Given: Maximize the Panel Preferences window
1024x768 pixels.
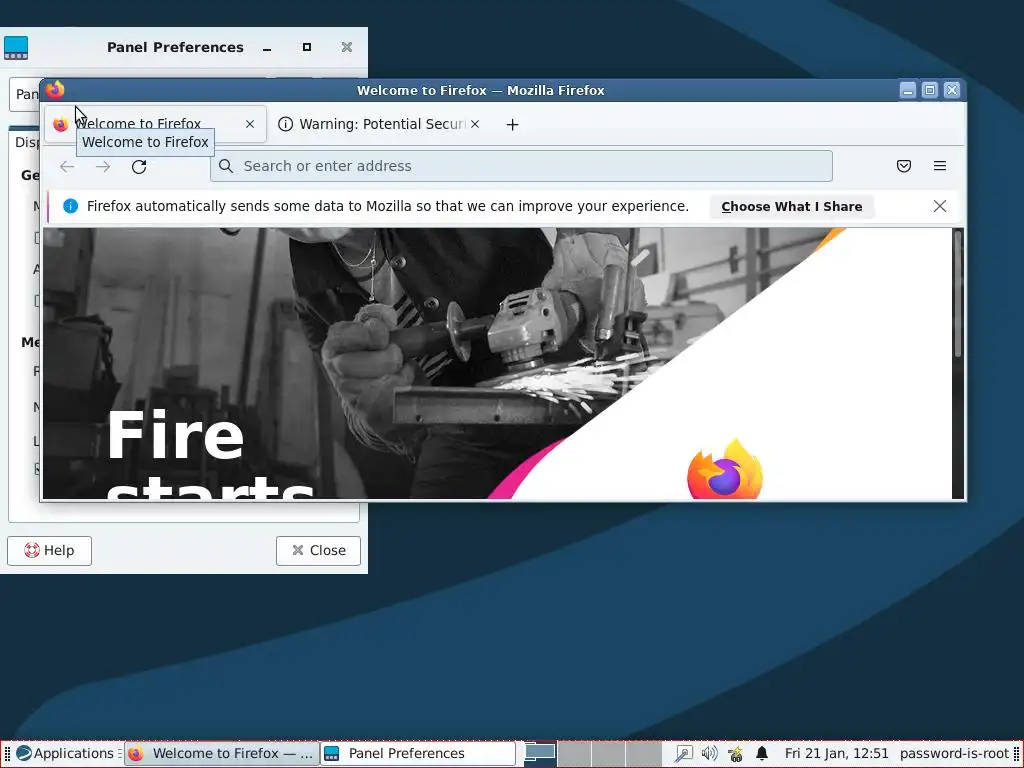Looking at the screenshot, I should [307, 47].
